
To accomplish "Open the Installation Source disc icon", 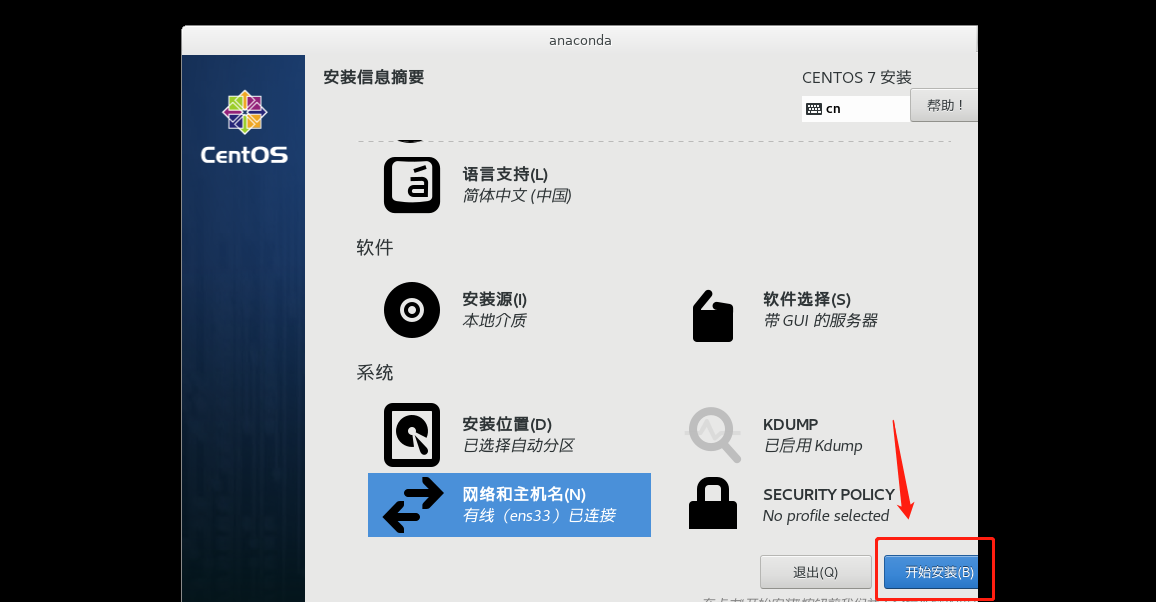I will [411, 310].
